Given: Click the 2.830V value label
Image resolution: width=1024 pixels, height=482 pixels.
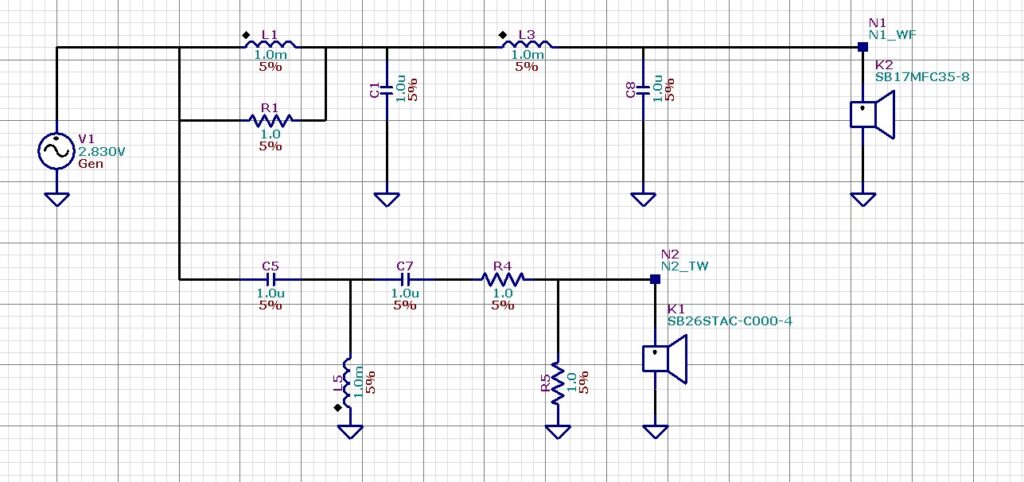Looking at the screenshot, I should tap(99, 151).
